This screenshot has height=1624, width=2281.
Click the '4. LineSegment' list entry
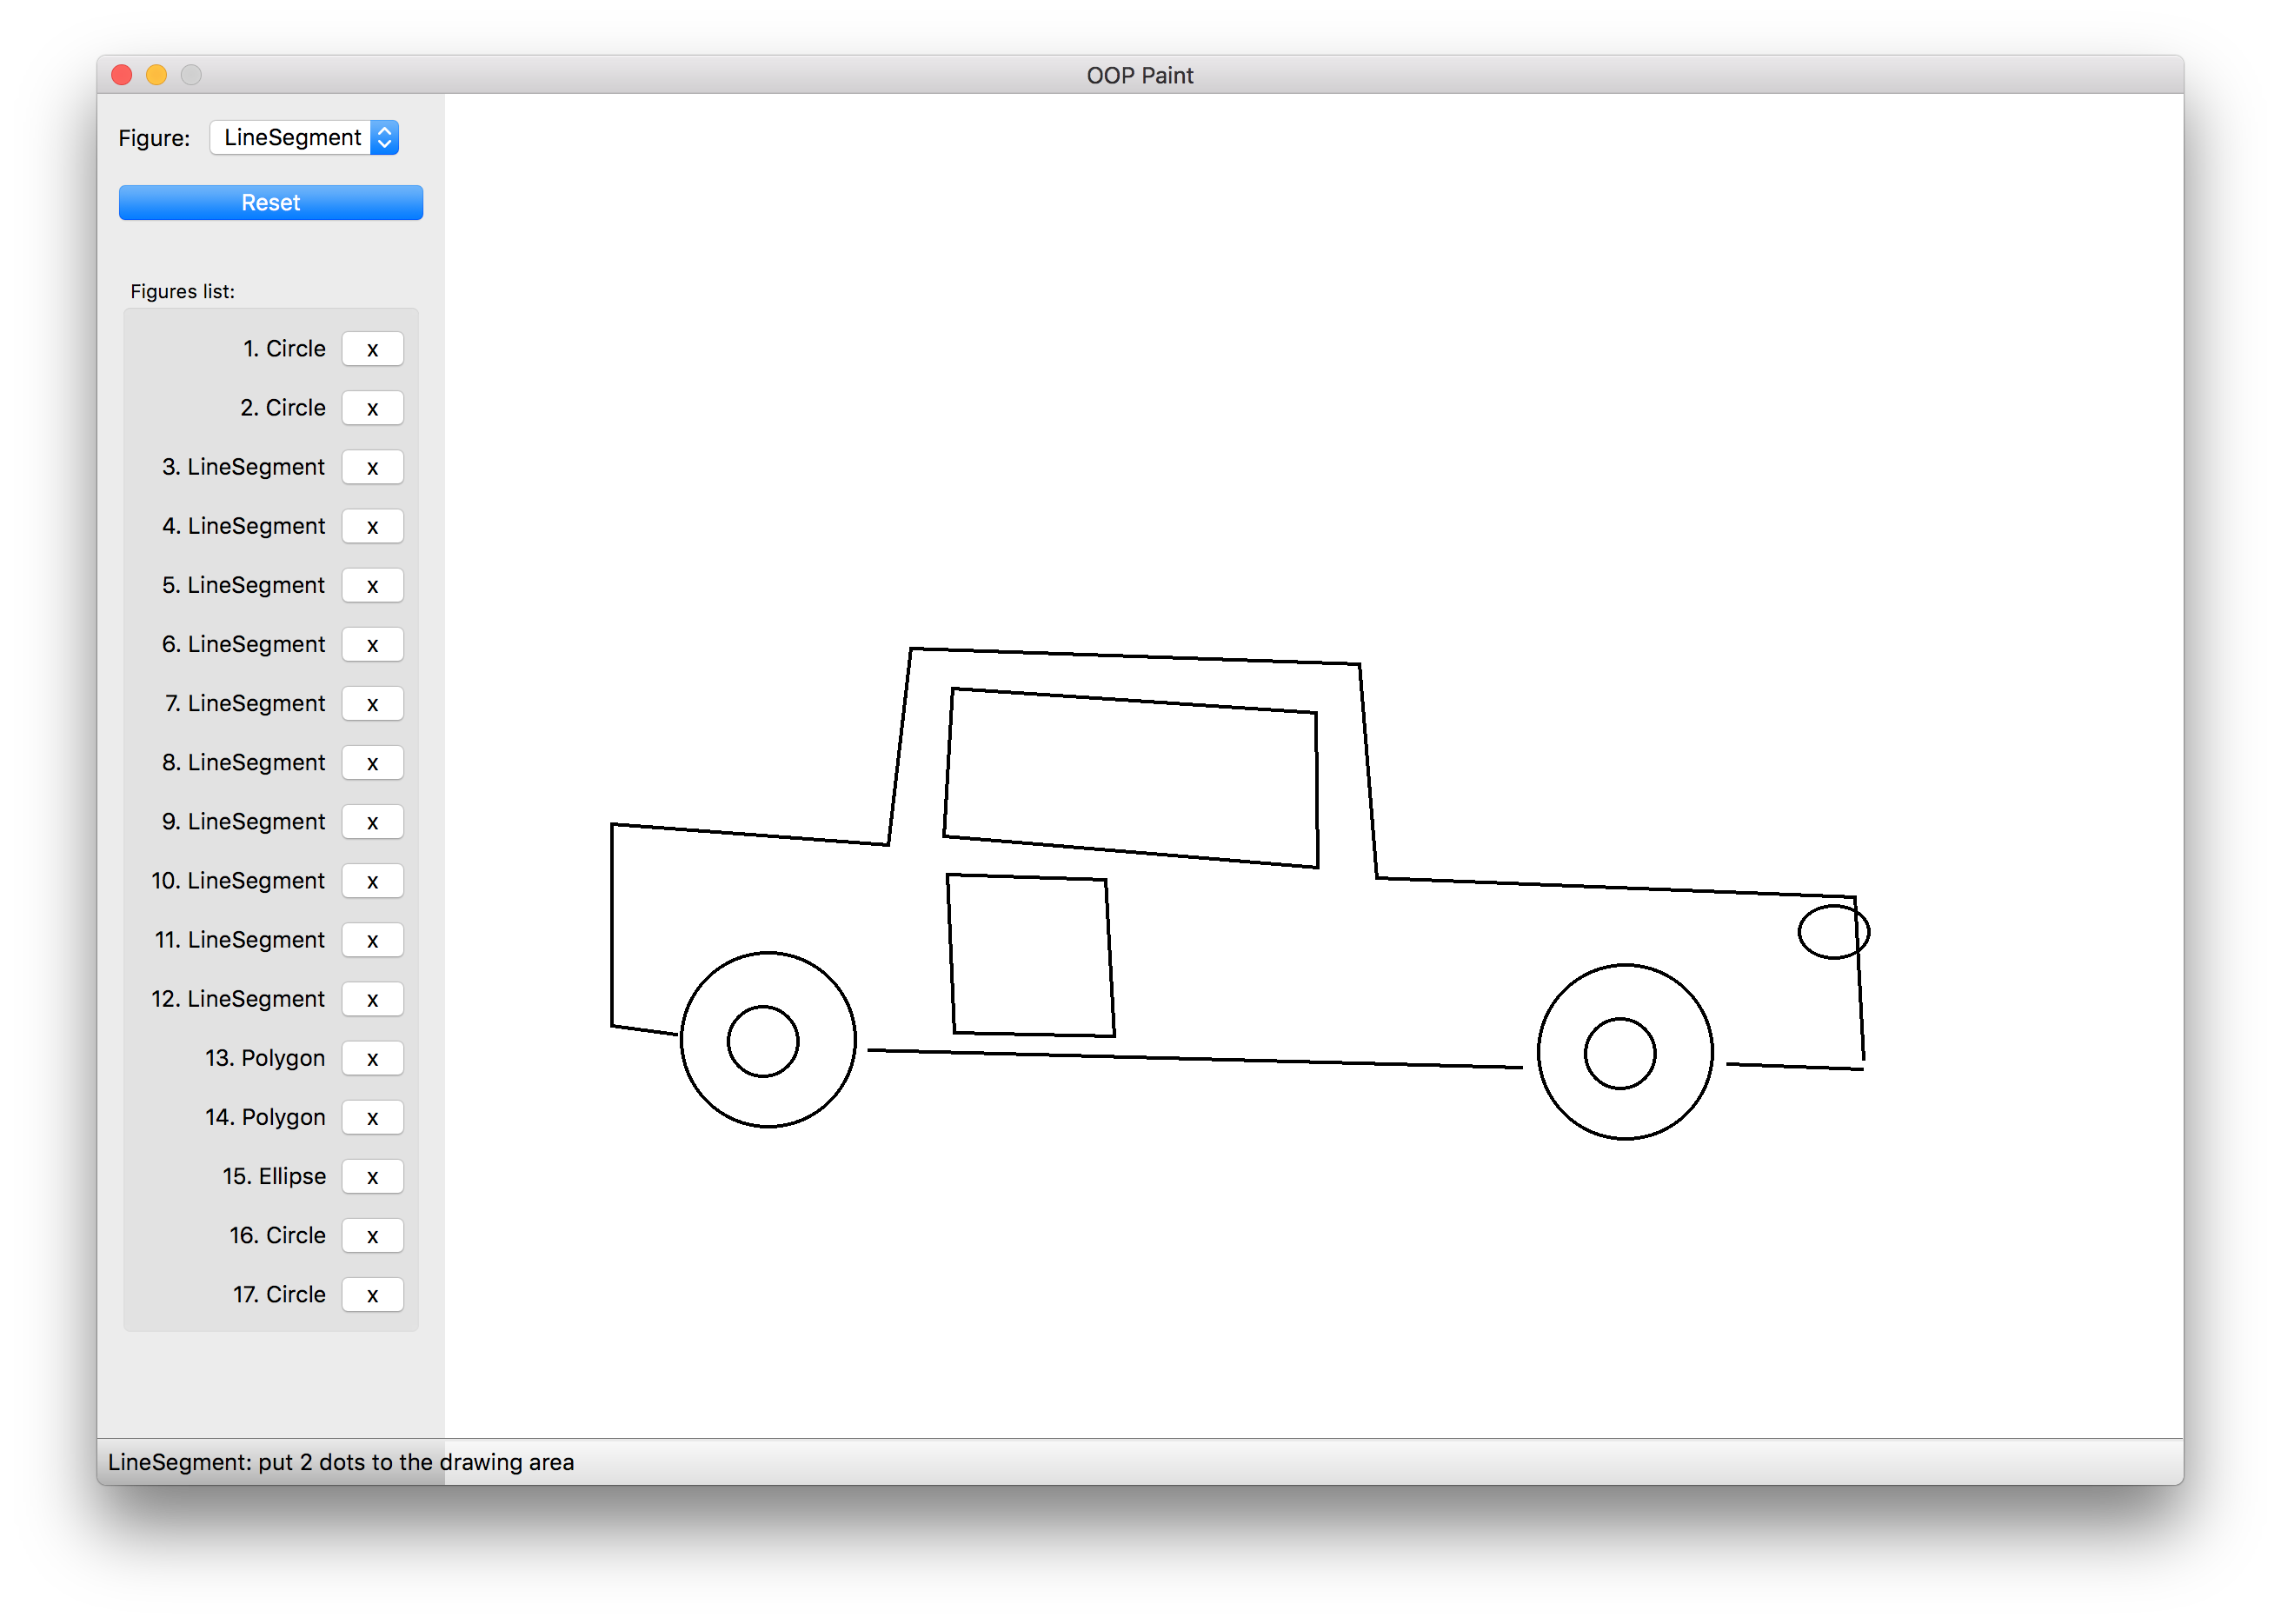[x=244, y=526]
